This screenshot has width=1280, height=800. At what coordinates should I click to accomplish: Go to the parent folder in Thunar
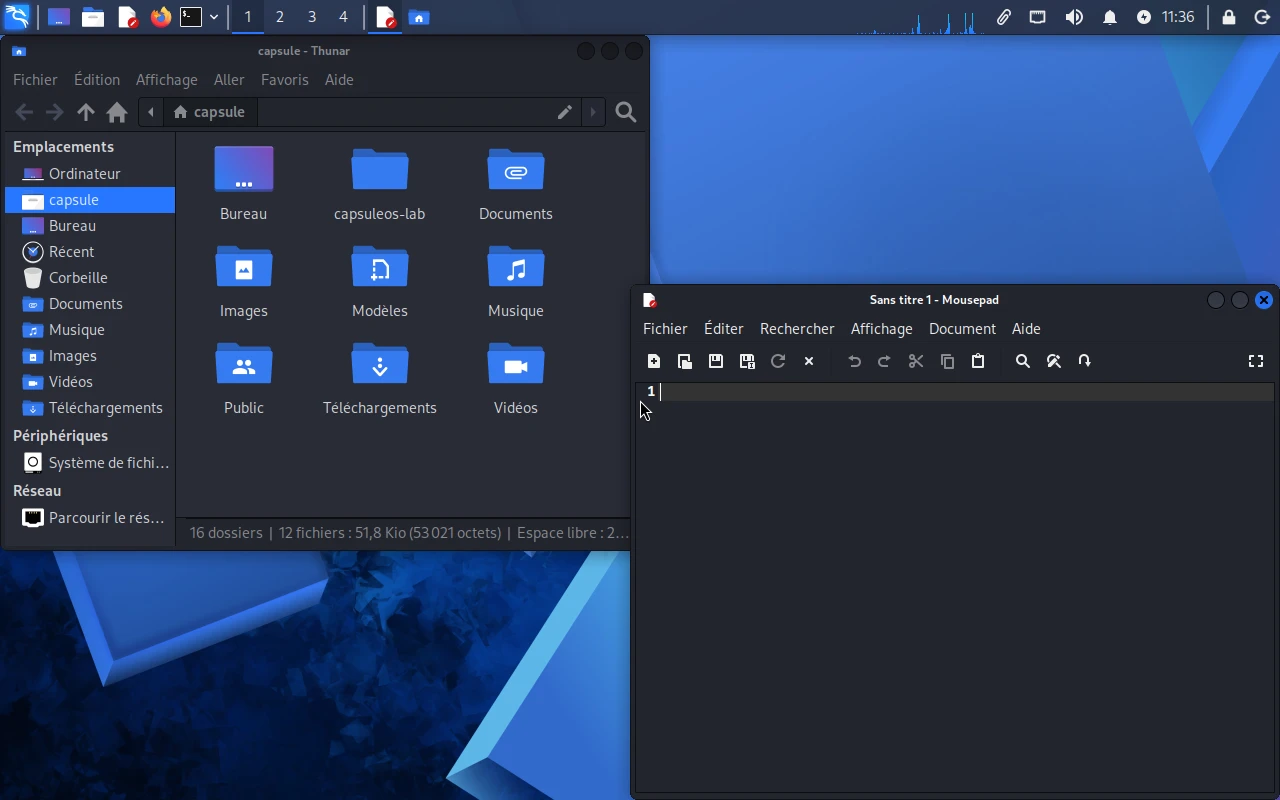click(x=86, y=112)
